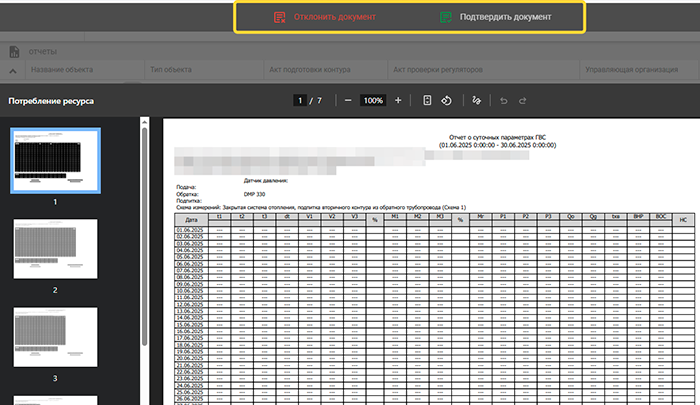The image size is (700, 405).
Task: Click the undo arrow in PDF toolbar
Action: (503, 101)
